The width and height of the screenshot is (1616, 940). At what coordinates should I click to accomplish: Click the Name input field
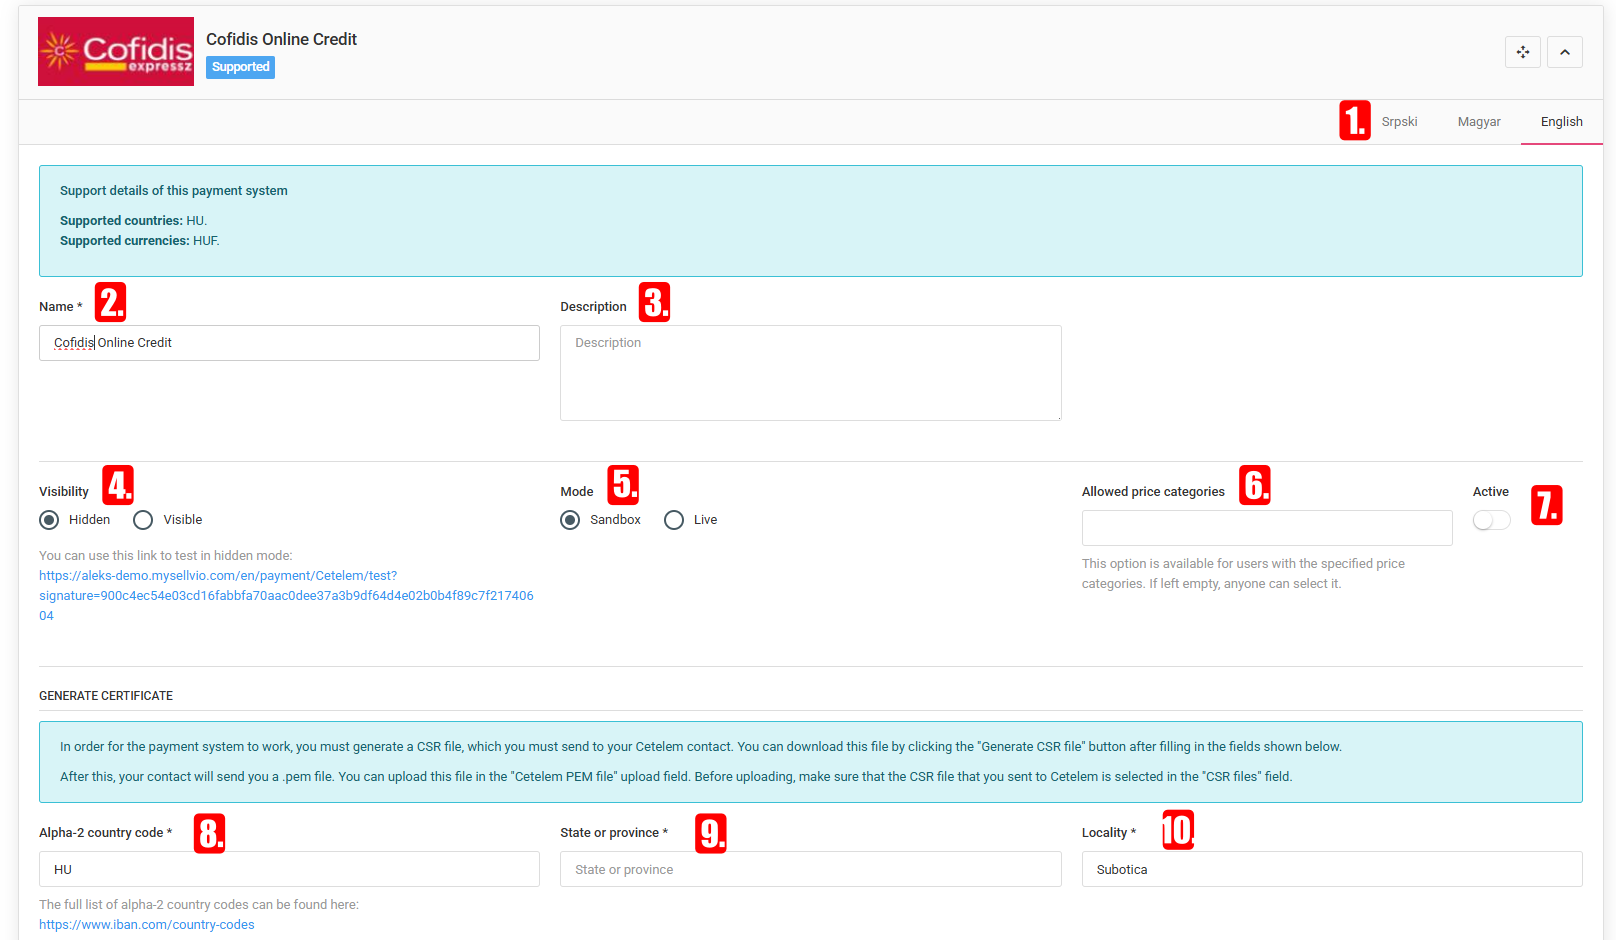pos(289,343)
